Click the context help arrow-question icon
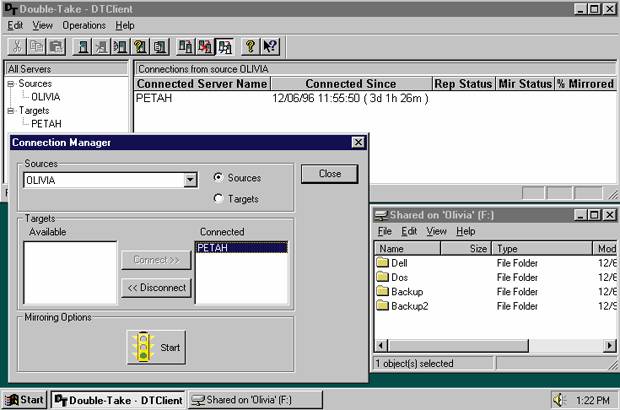The image size is (620, 410). coord(270,46)
